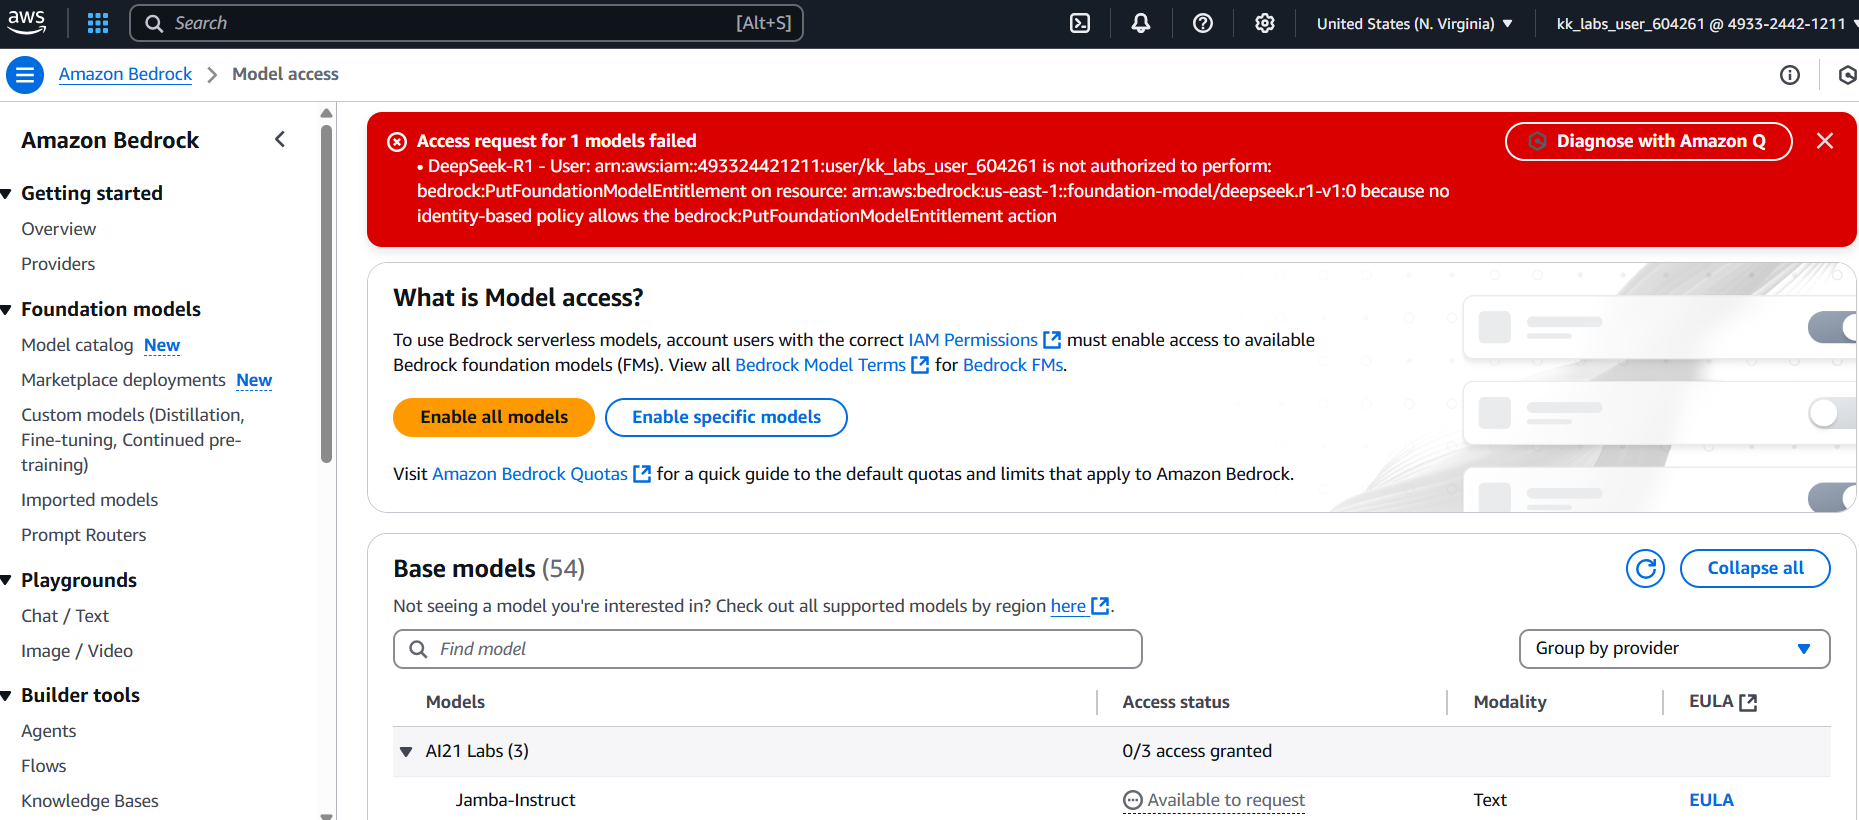Screen dimensions: 1859x820
Task: Open the notifications bell
Action: pyautogui.click(x=1141, y=23)
